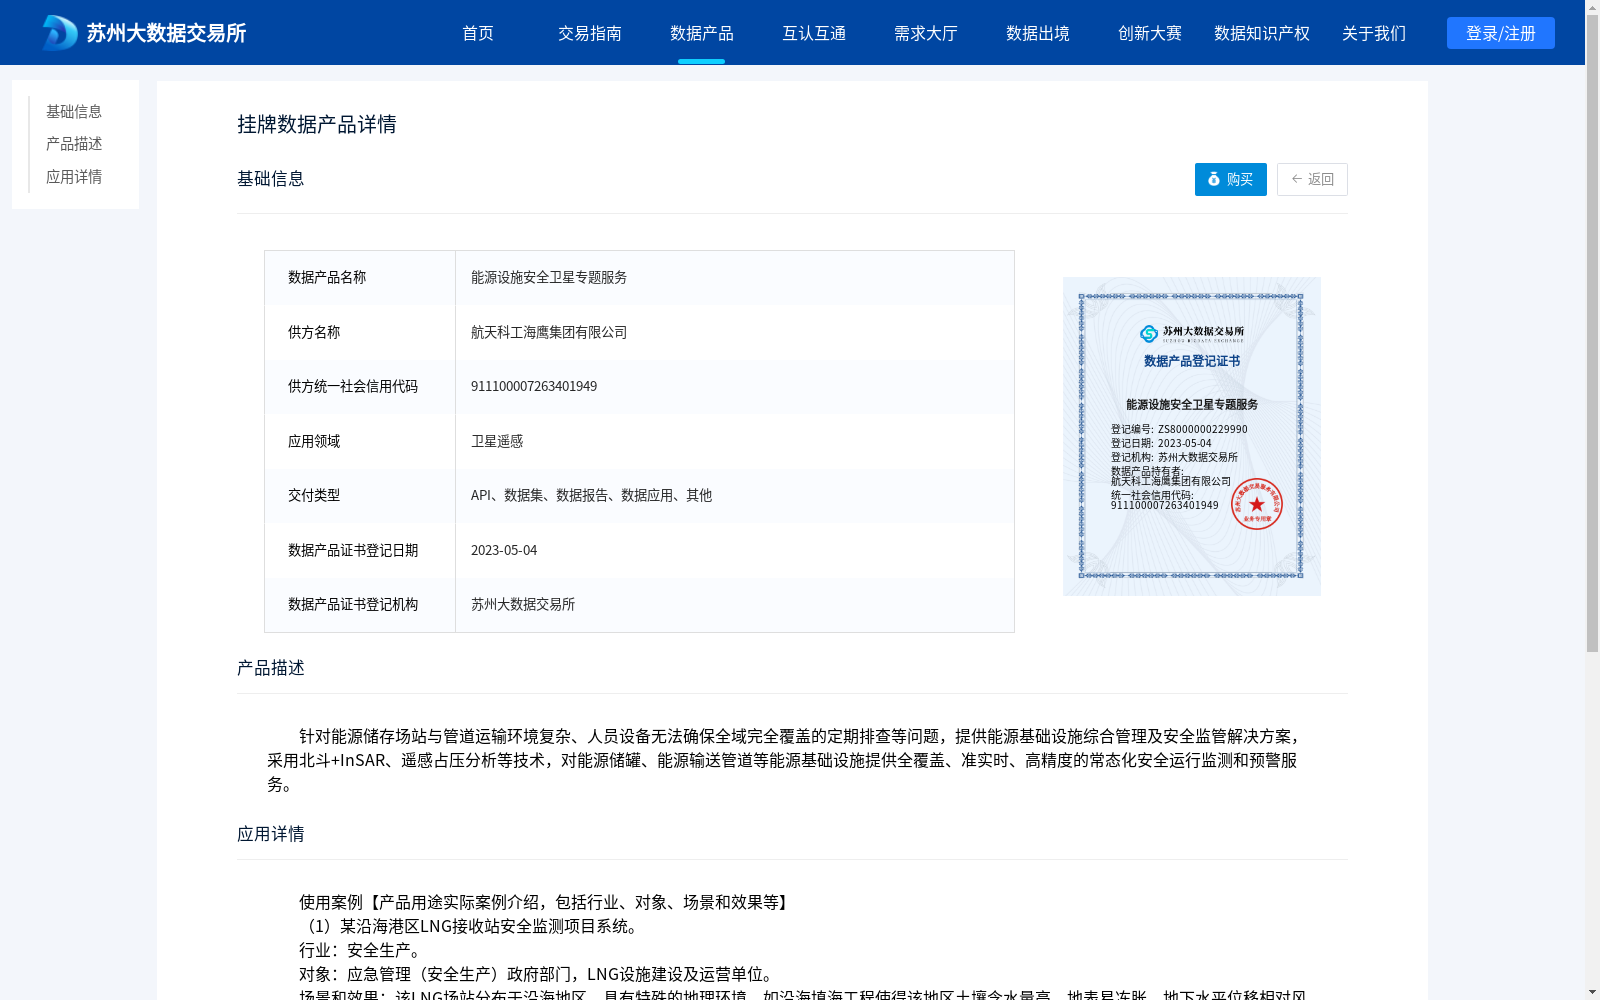Jump to 产品描述 in the sidebar

pyautogui.click(x=74, y=144)
